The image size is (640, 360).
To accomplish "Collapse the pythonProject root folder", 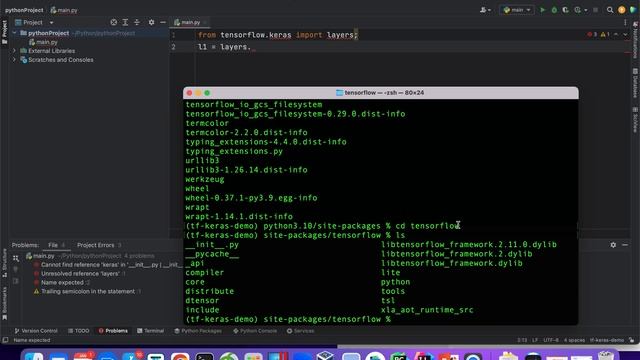I will point(15,33).
